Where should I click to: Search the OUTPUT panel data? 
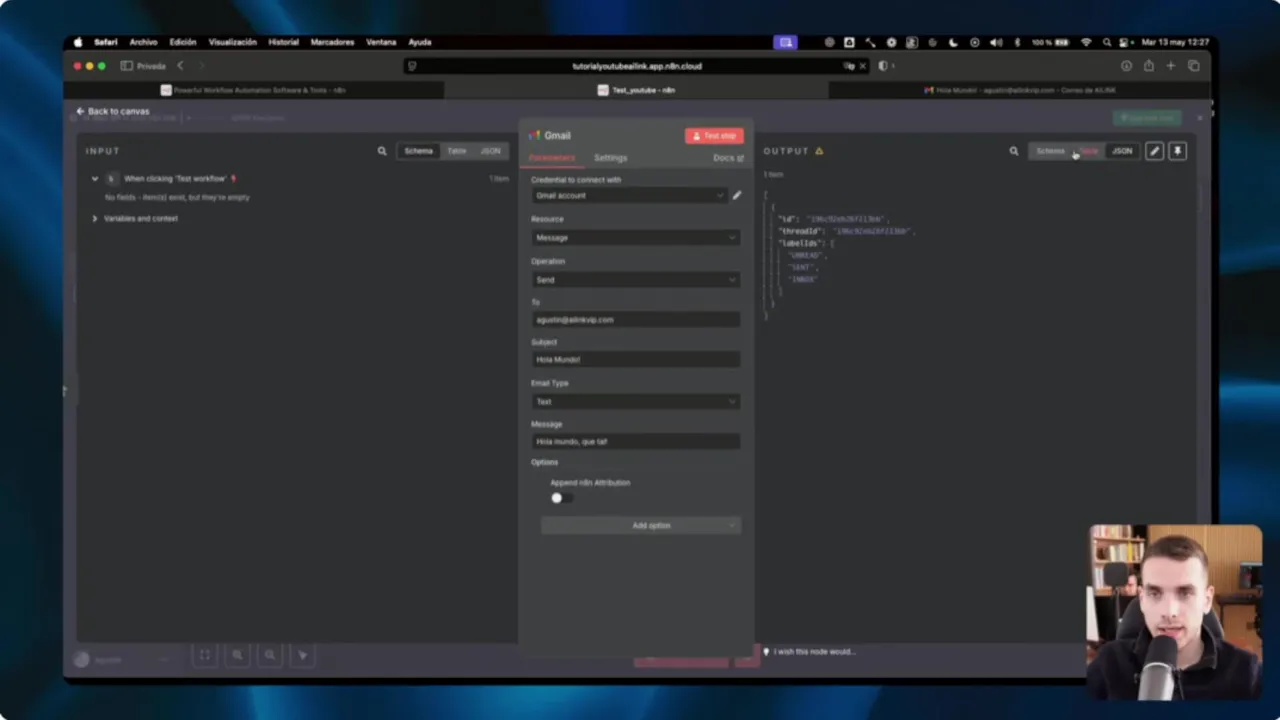[1014, 151]
